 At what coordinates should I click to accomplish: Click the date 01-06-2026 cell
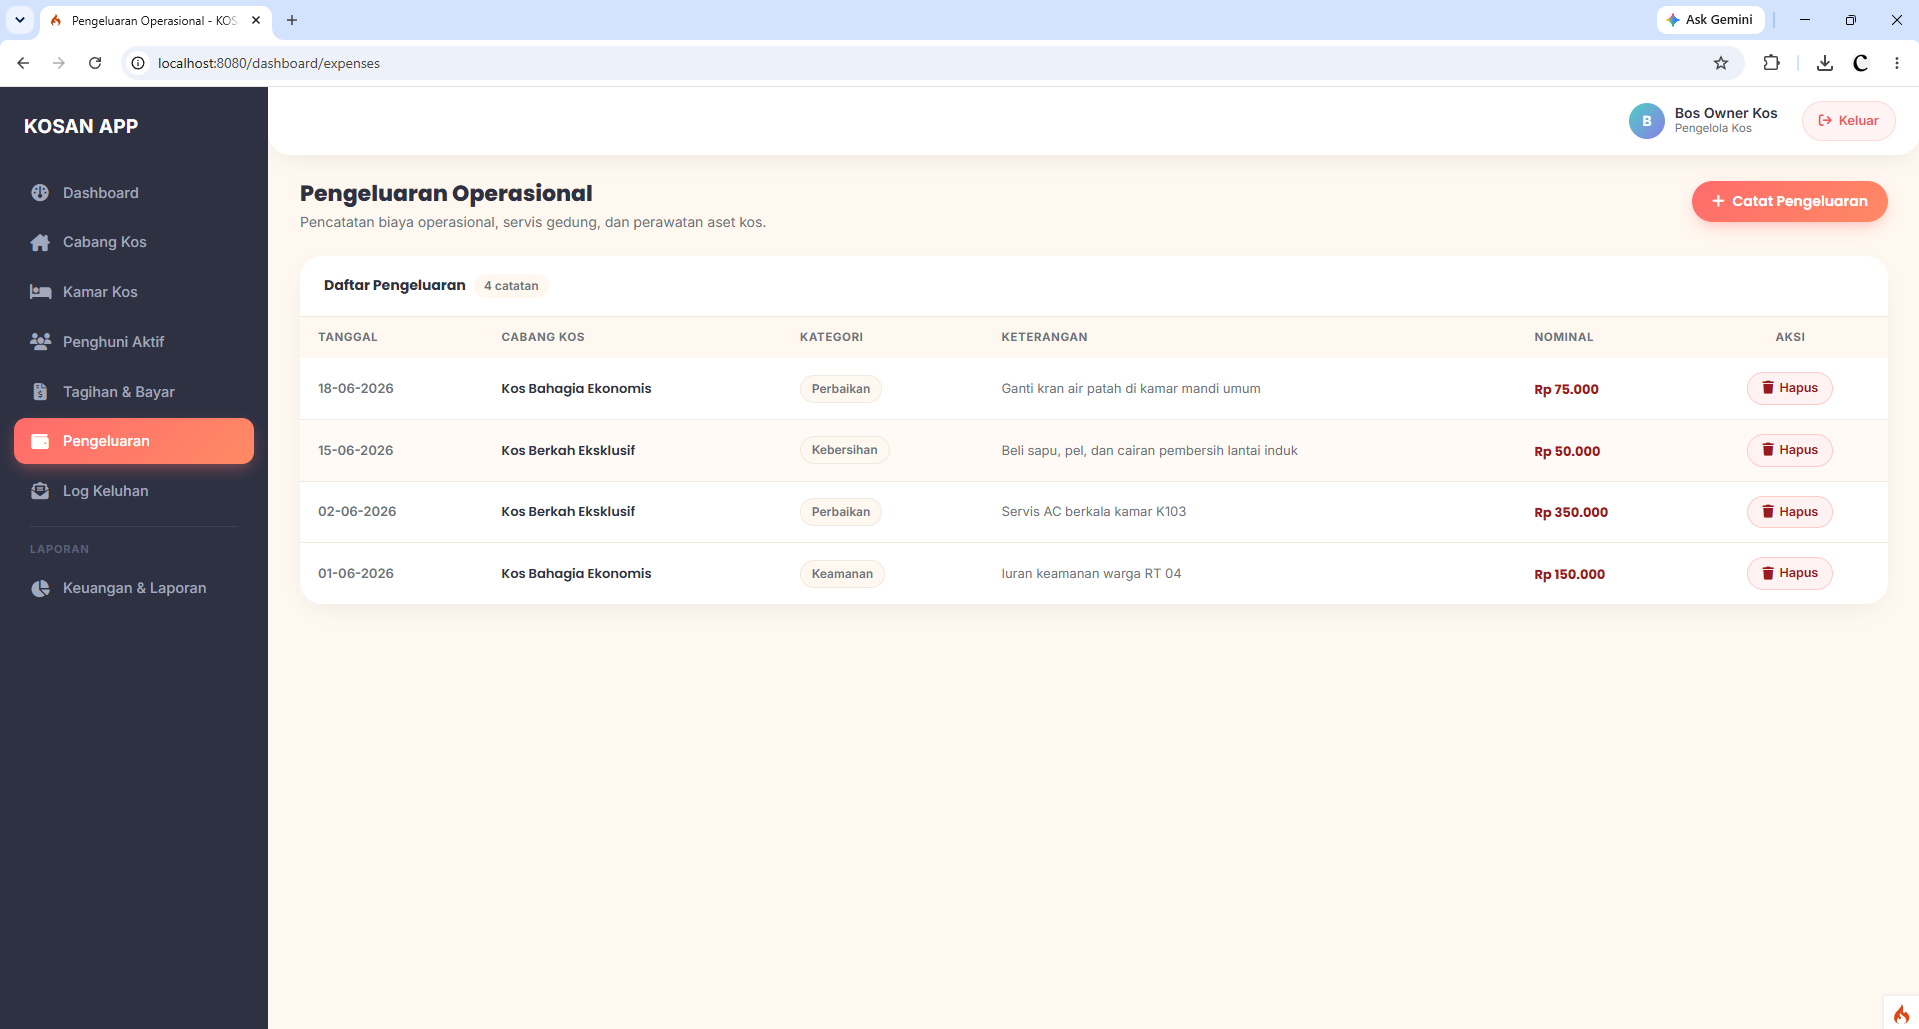[x=356, y=574]
